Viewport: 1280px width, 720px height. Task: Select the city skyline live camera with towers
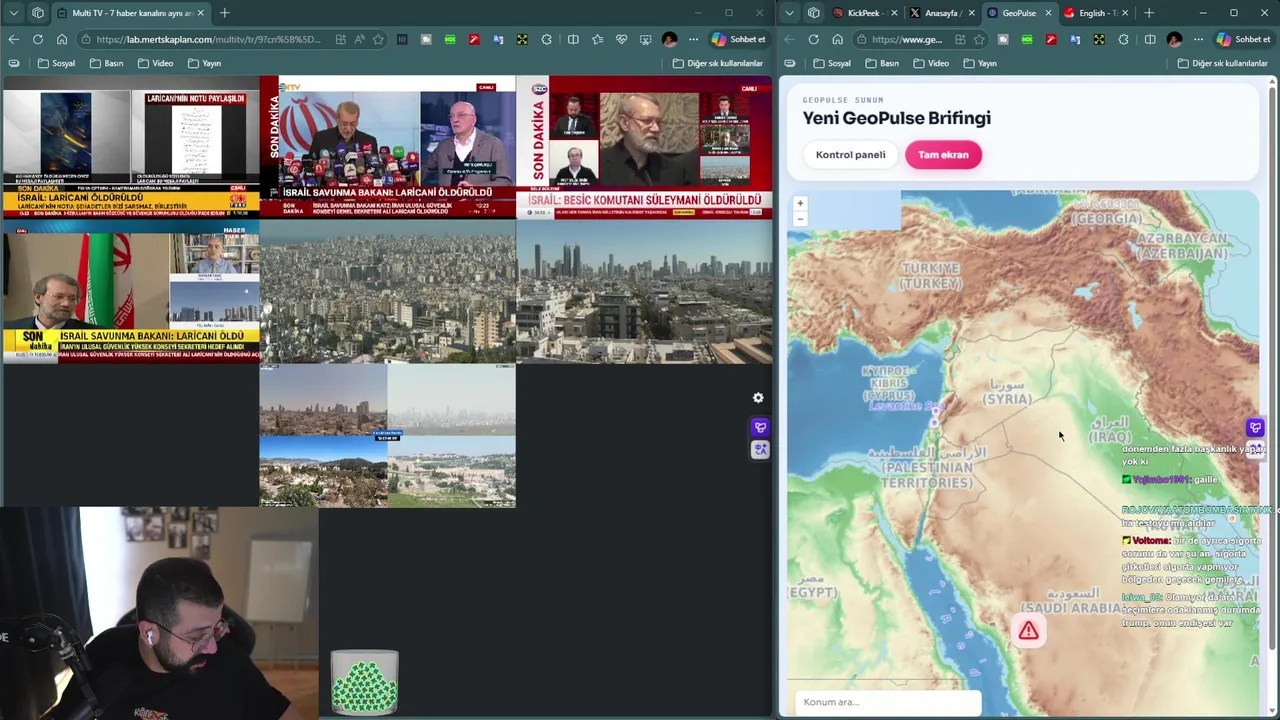click(x=645, y=291)
